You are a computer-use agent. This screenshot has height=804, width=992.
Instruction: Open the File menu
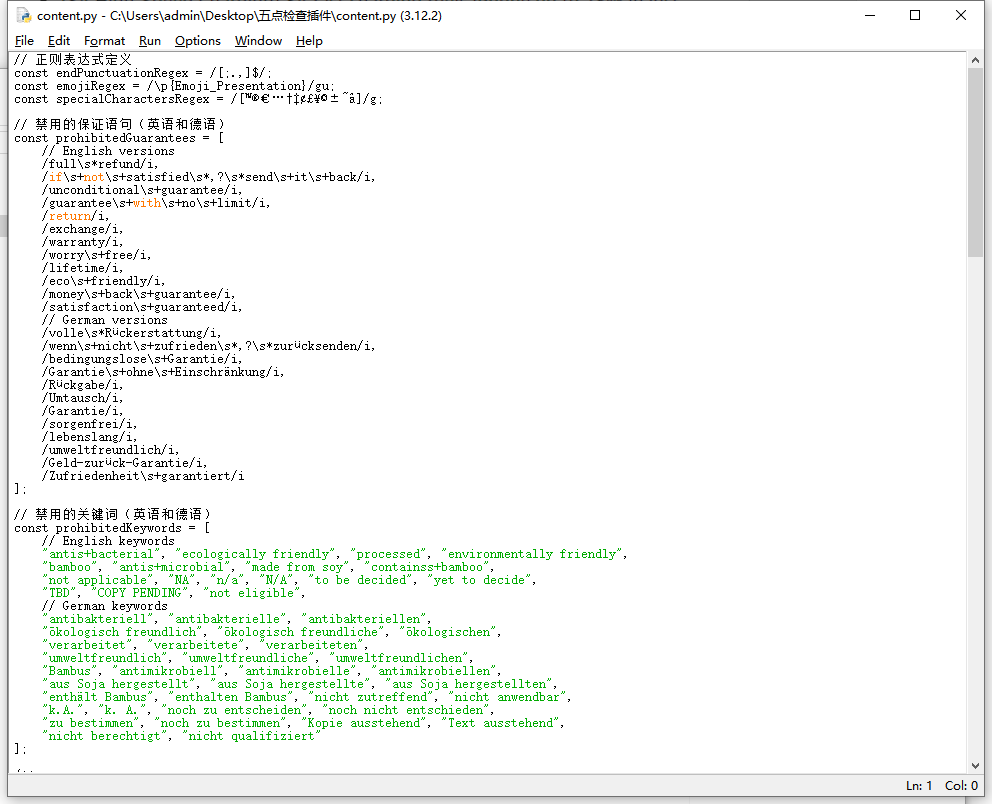click(x=24, y=41)
